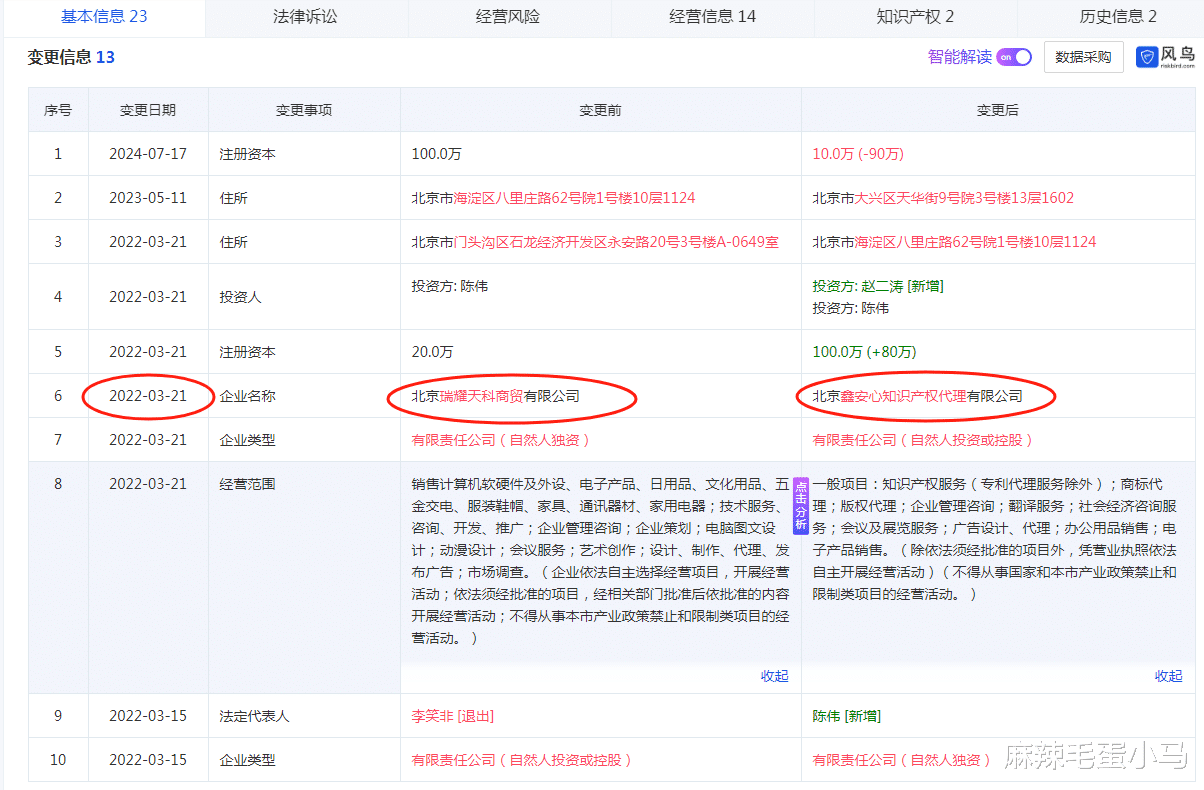Click the 数据采购 button

(1083, 57)
